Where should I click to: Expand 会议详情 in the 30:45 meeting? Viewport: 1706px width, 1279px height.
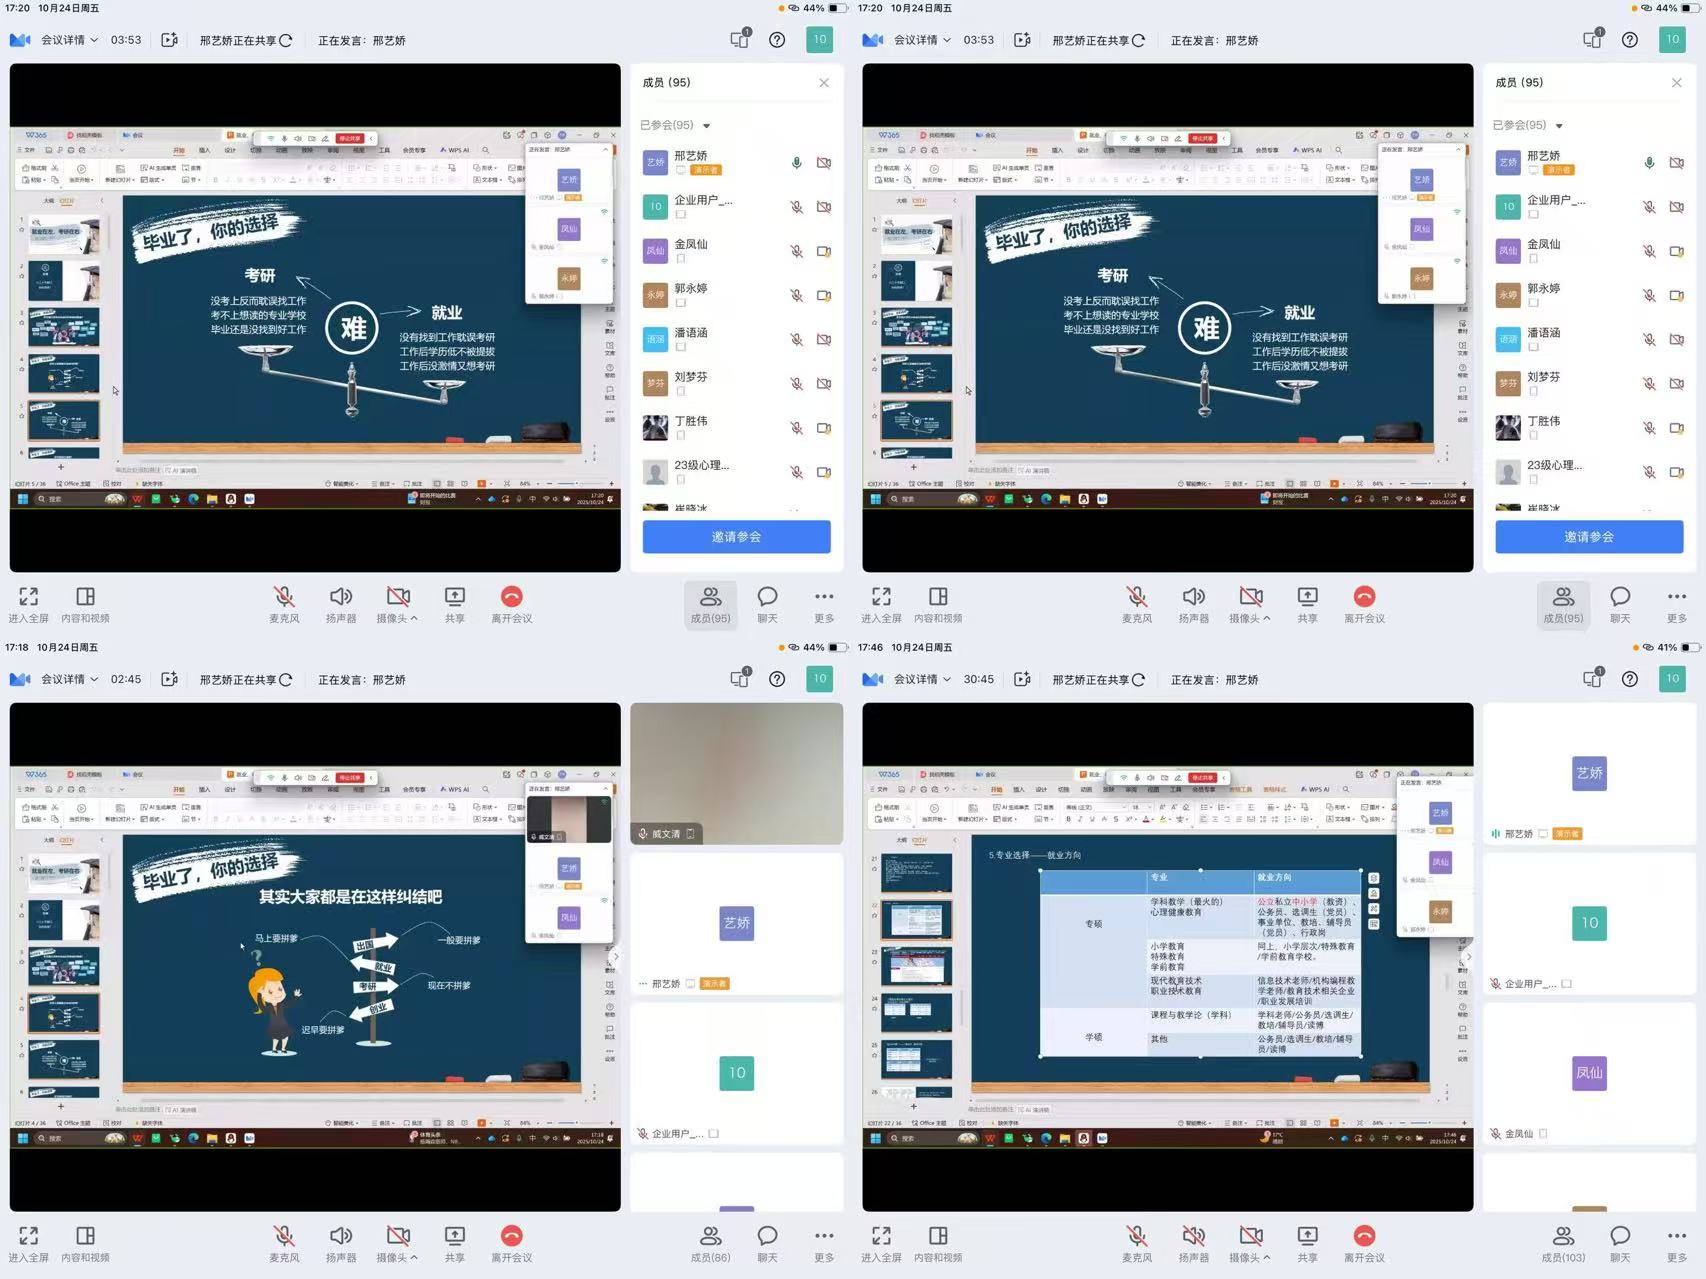[922, 679]
